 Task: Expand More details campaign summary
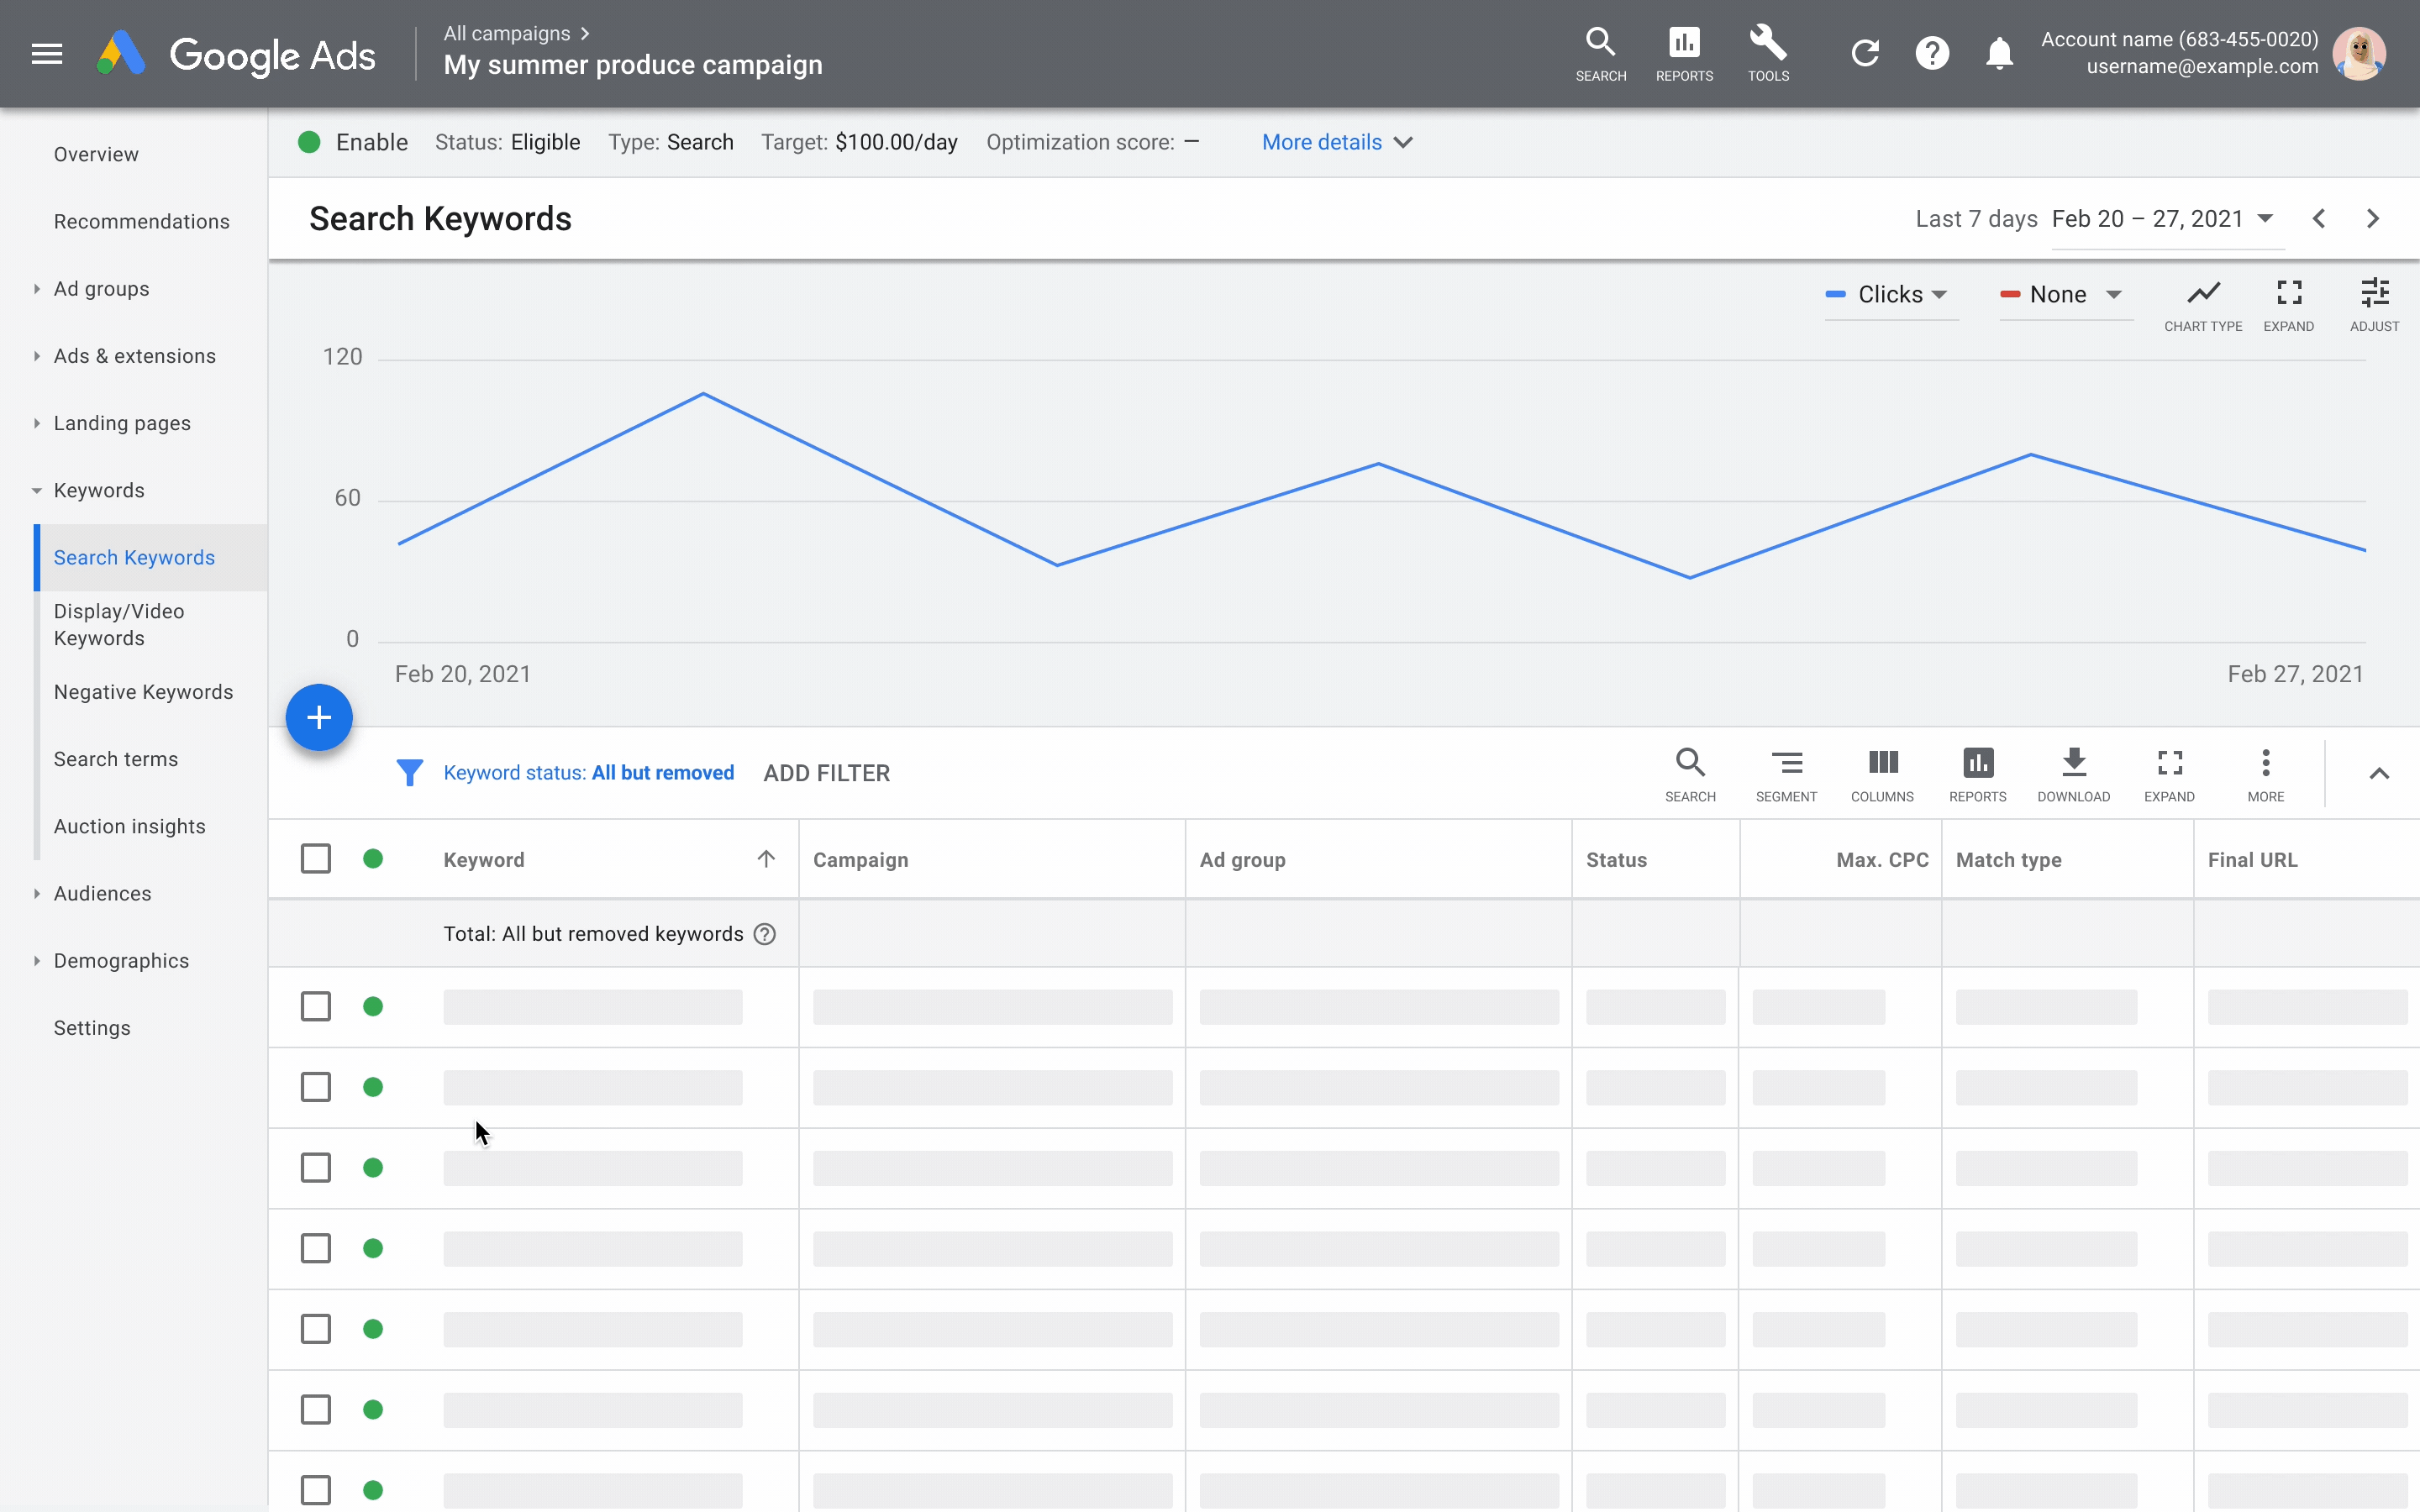[x=1334, y=141]
